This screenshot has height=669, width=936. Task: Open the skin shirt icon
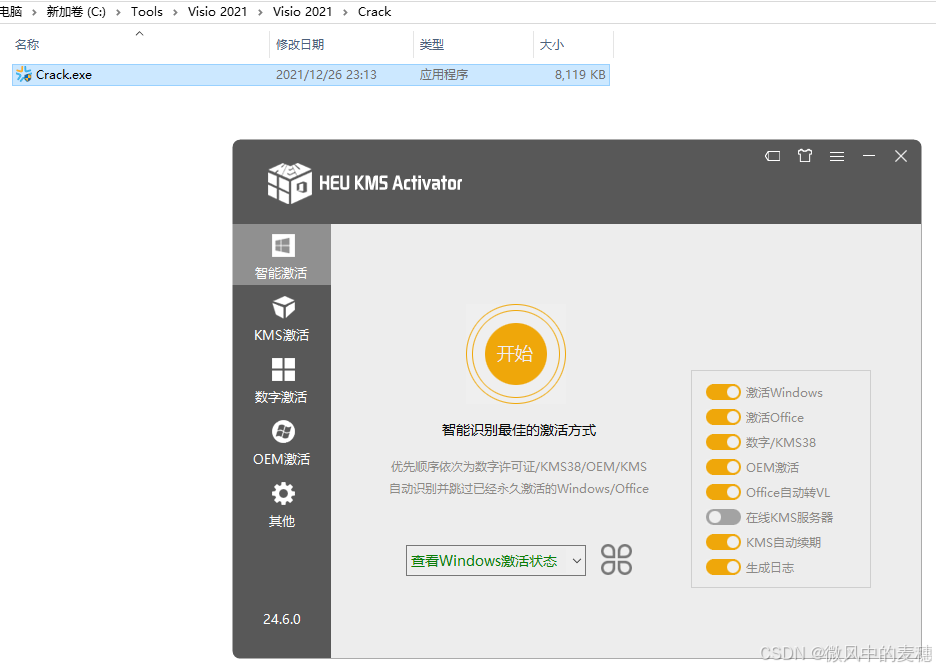(x=805, y=156)
